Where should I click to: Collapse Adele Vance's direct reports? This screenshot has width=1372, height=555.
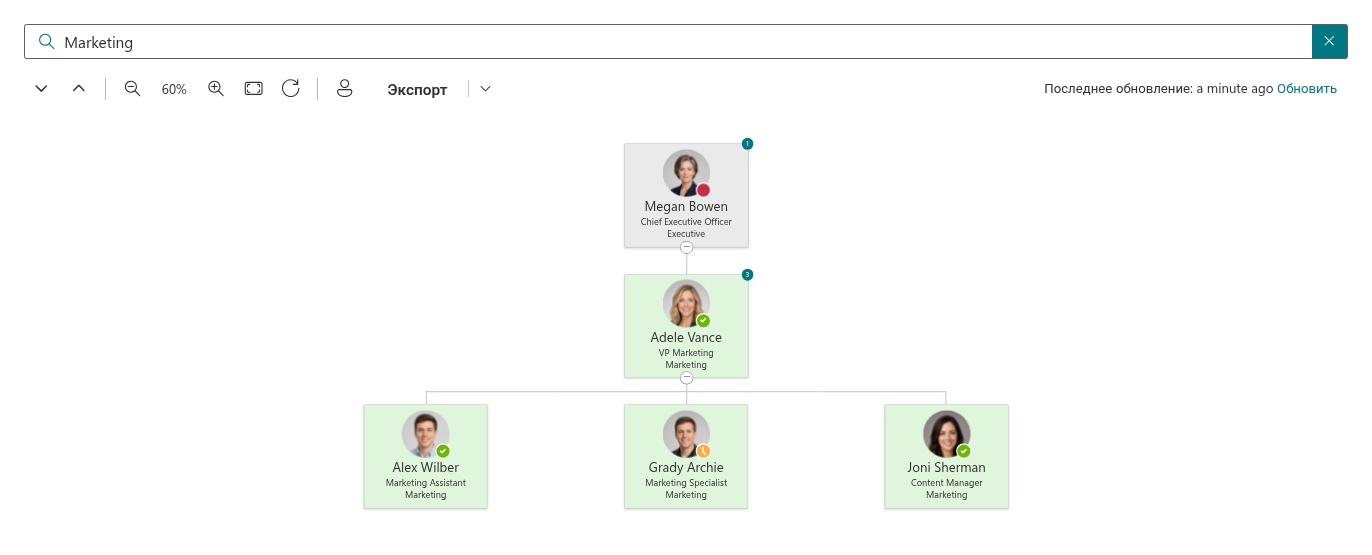point(686,378)
